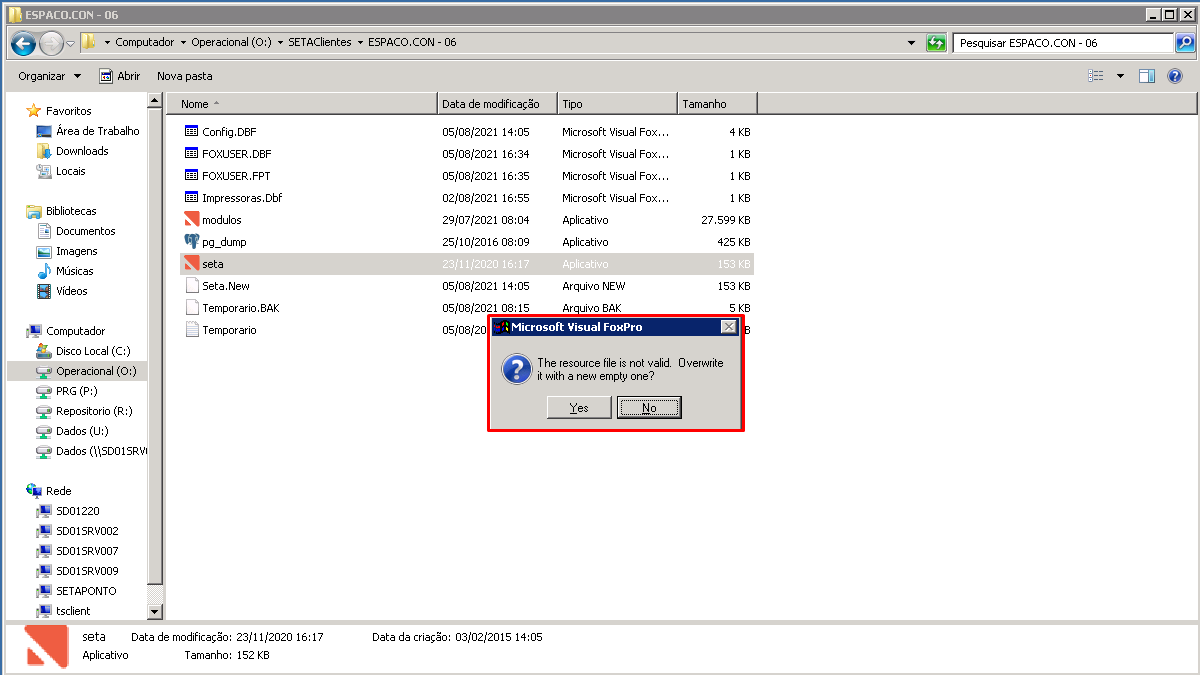
Task: Click Yes in the FoxPro dialog
Action: pyautogui.click(x=579, y=407)
